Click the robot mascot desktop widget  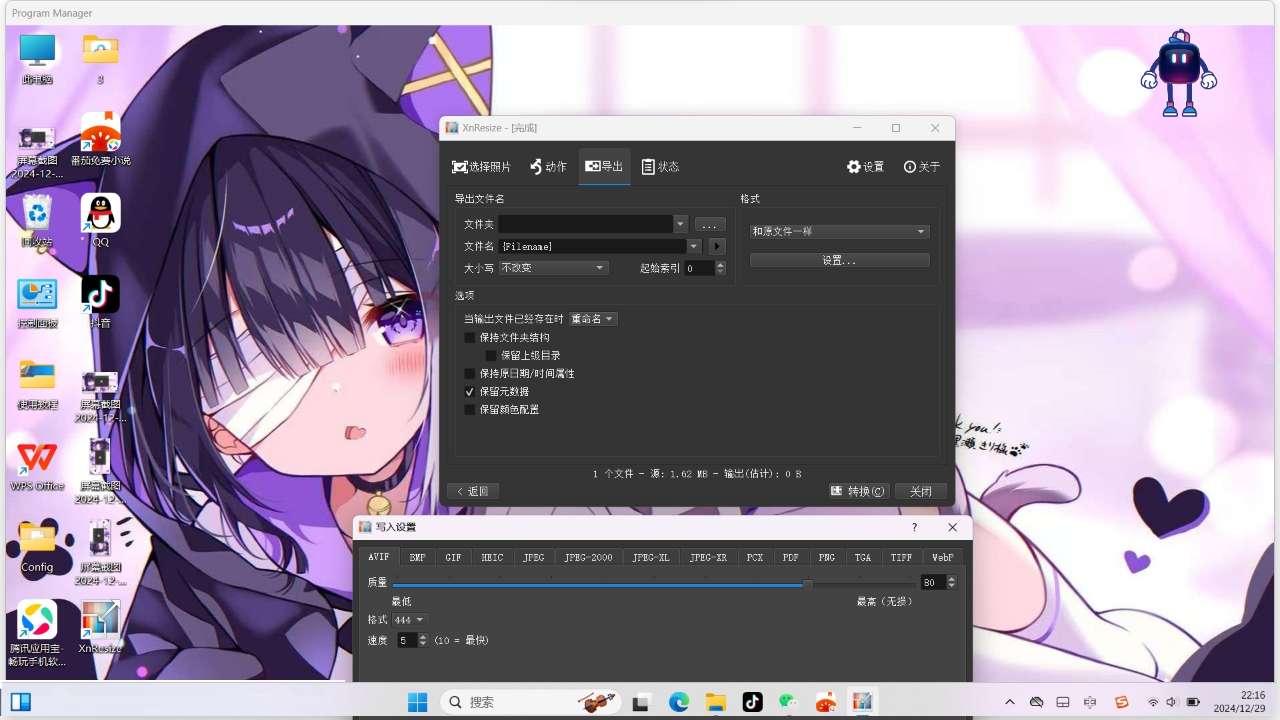click(x=1179, y=73)
